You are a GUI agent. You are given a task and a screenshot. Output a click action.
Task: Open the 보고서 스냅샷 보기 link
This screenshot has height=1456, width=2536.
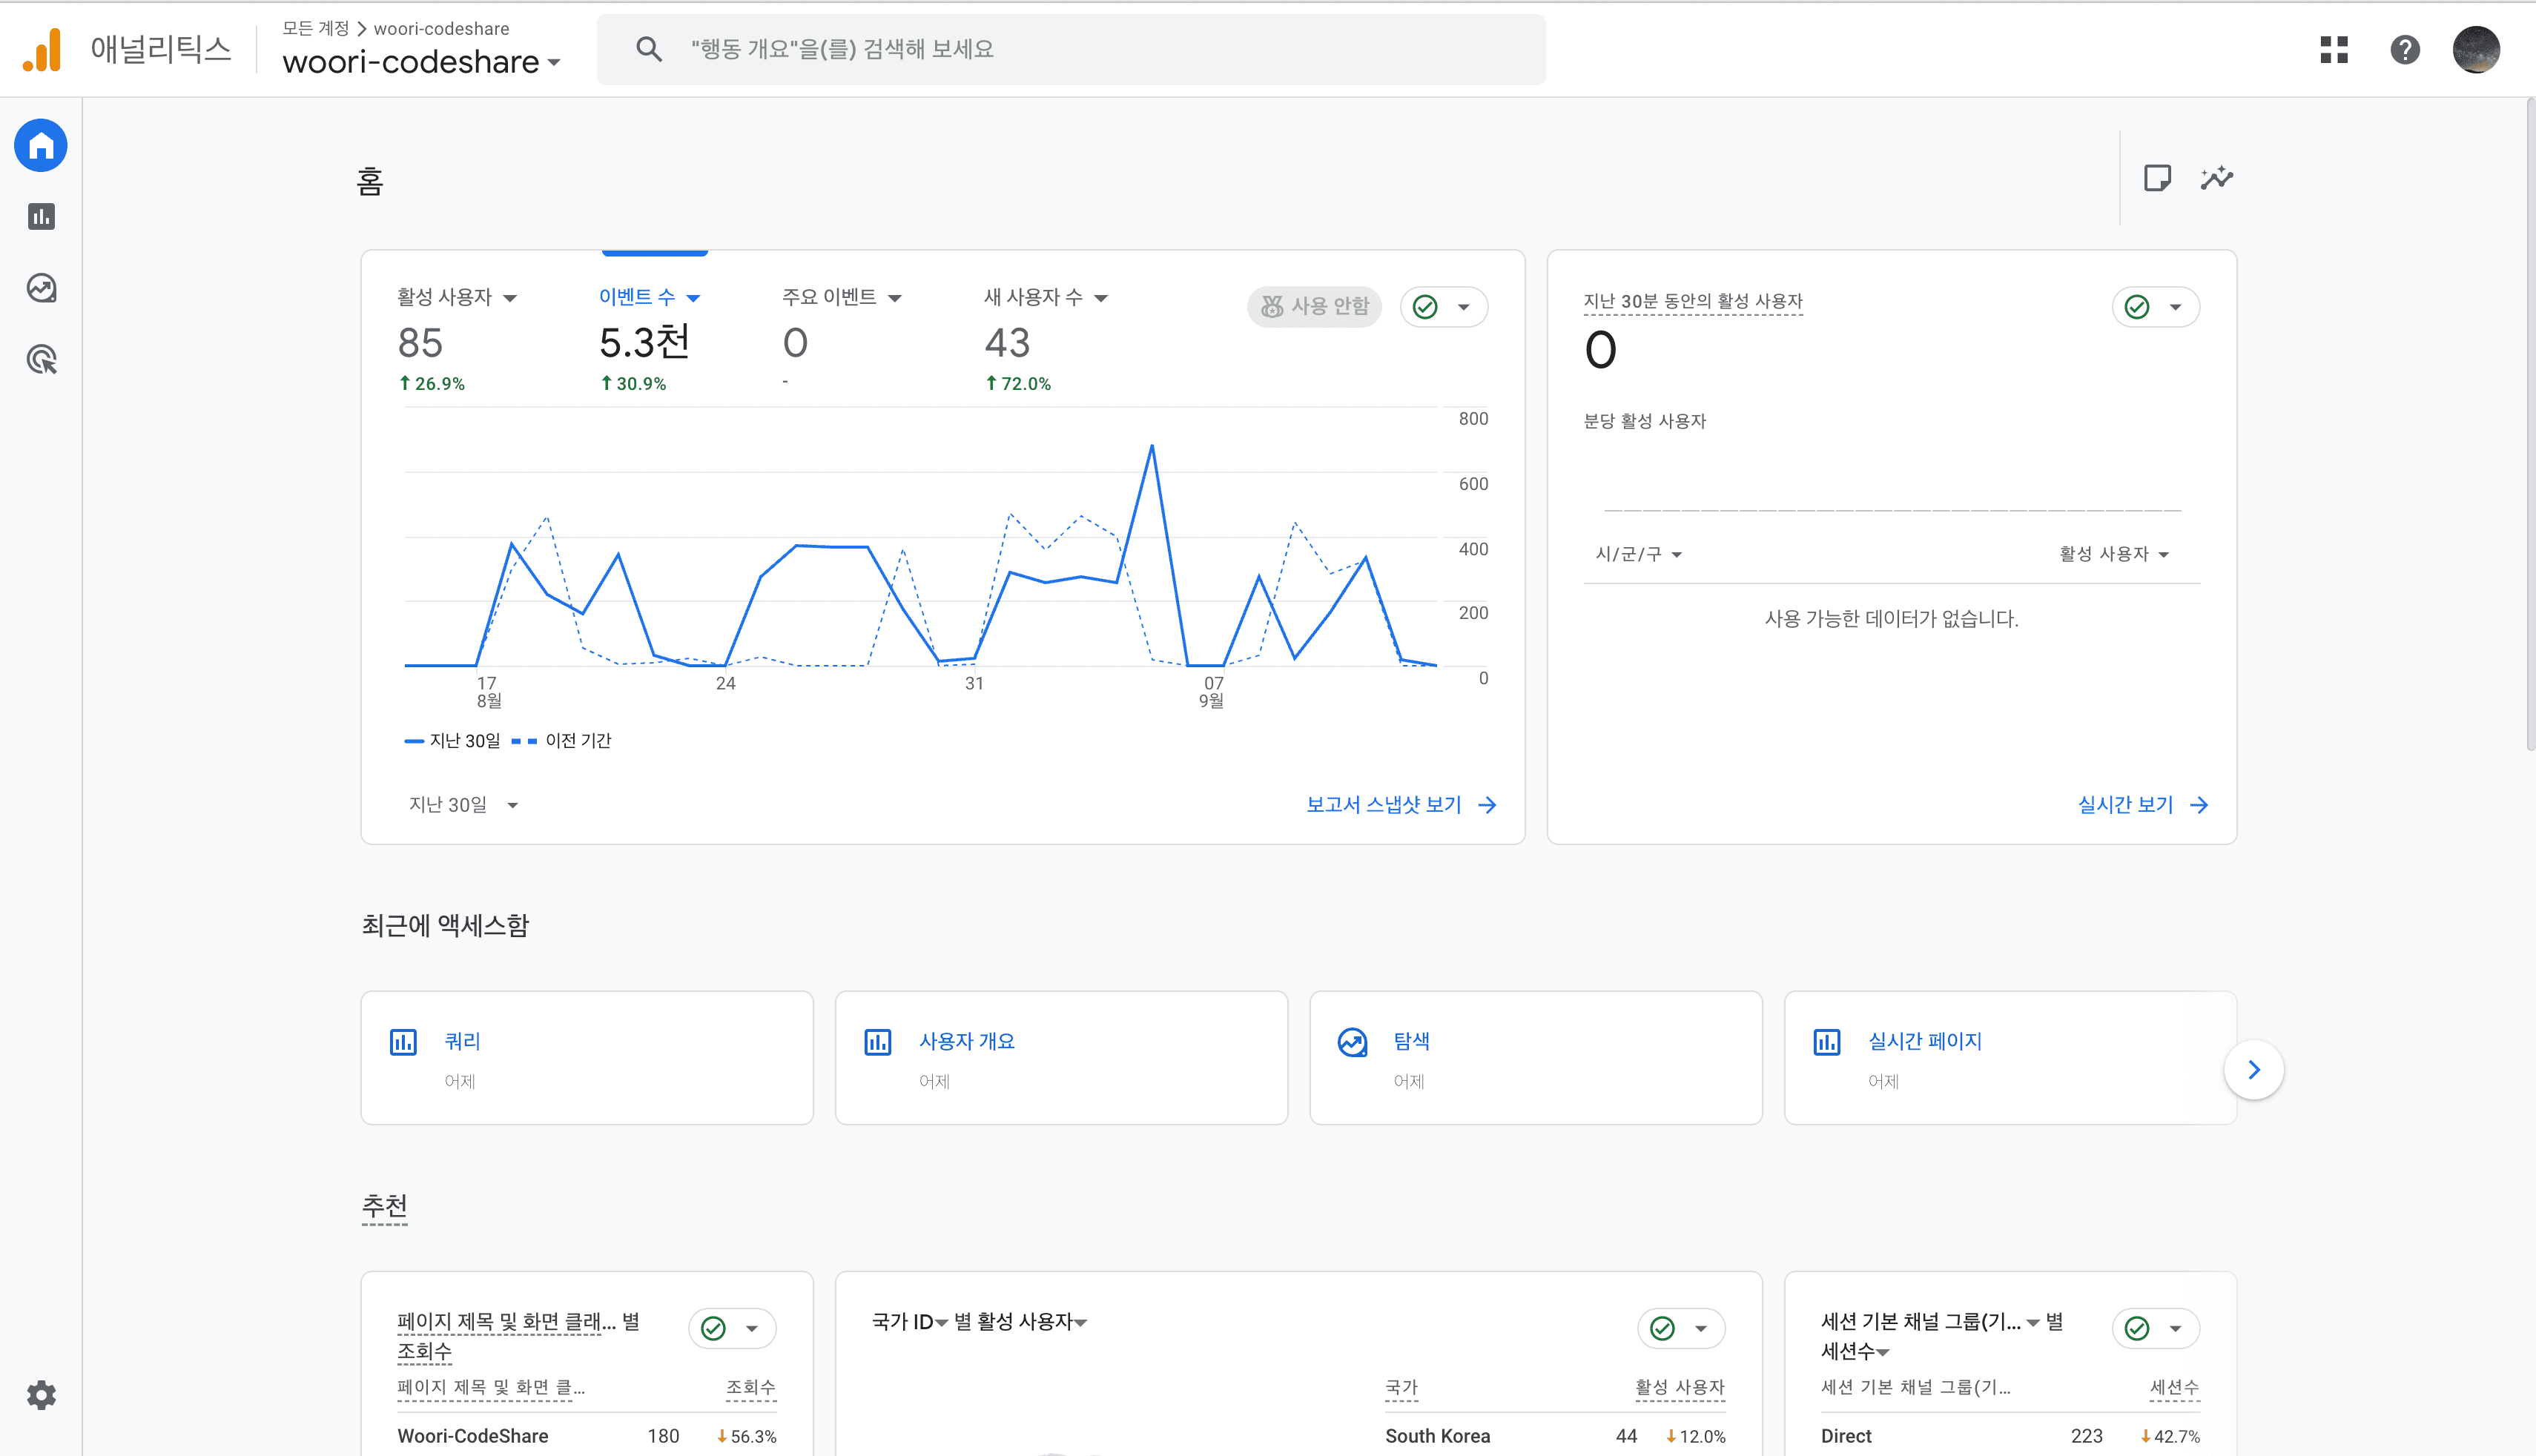(x=1400, y=805)
